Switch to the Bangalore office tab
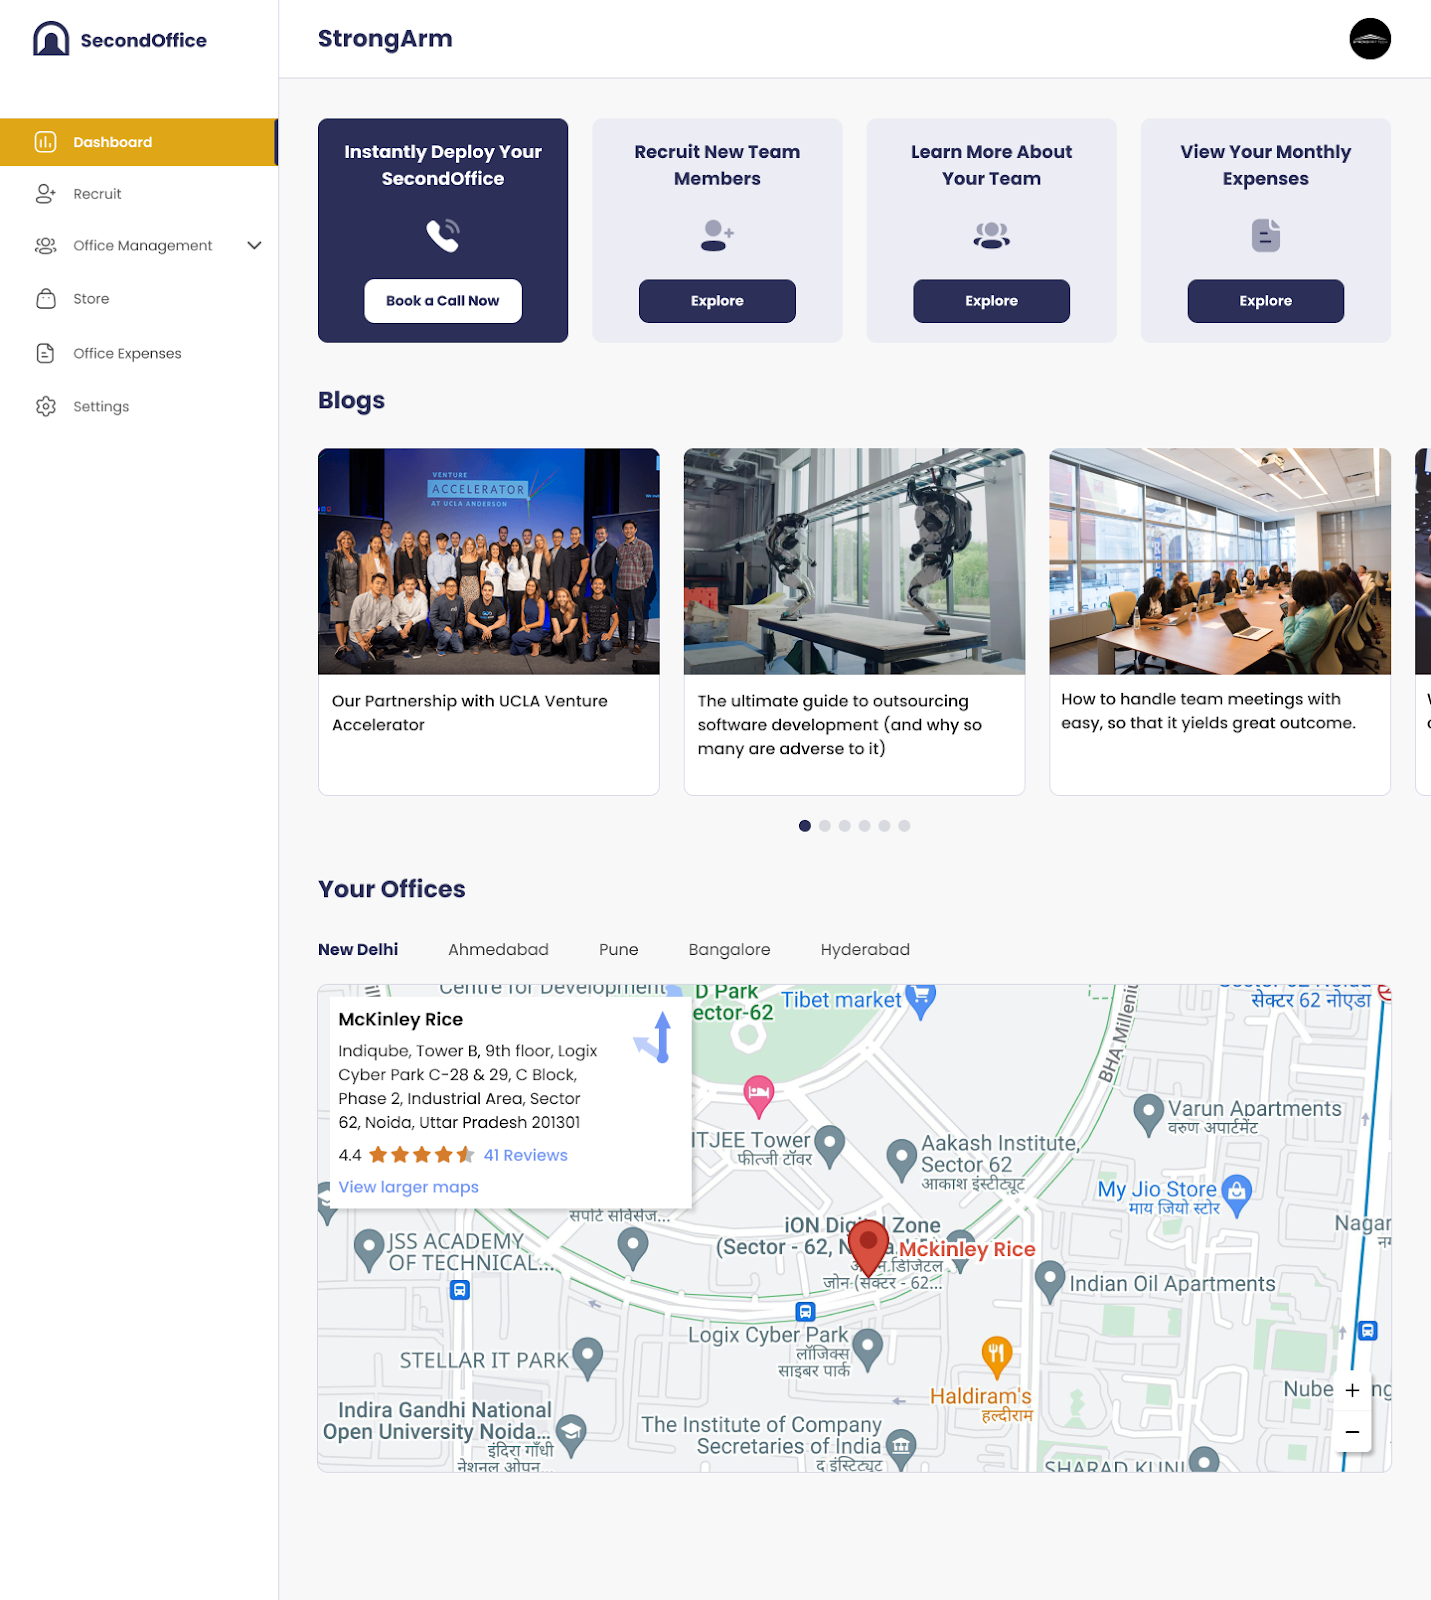 pos(729,949)
